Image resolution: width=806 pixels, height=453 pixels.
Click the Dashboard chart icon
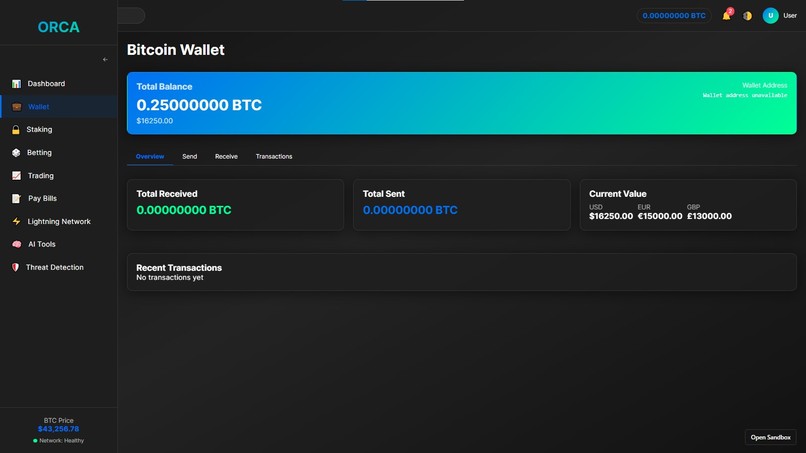[x=16, y=83]
